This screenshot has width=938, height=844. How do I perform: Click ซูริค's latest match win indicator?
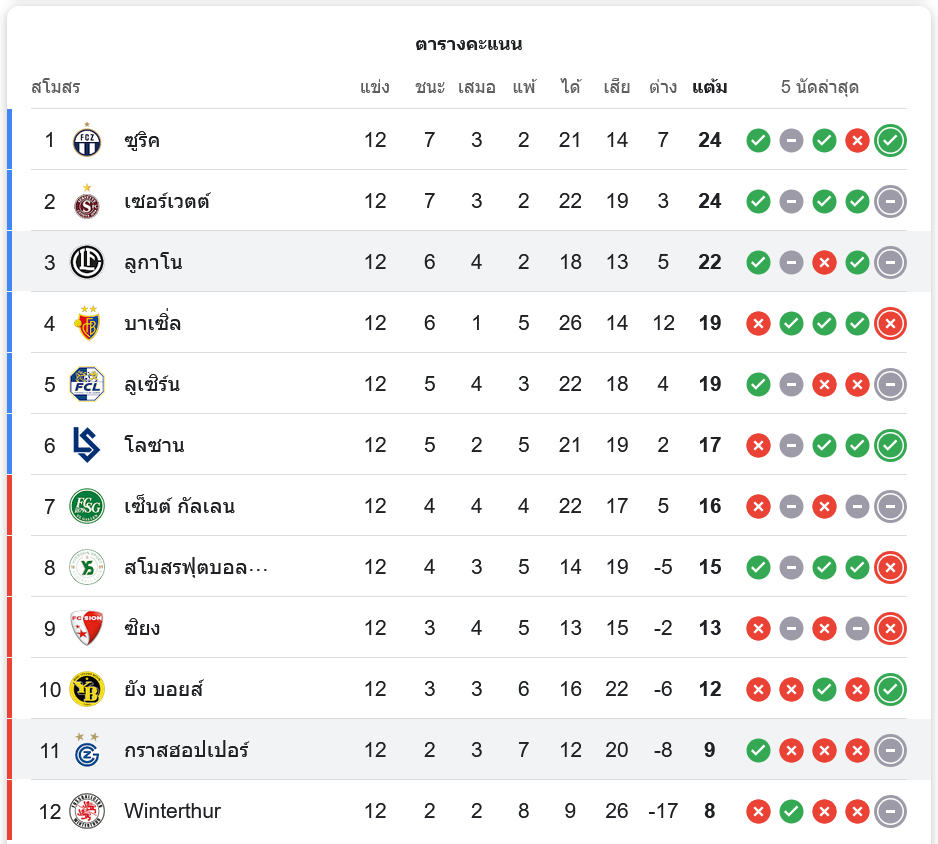coord(890,141)
